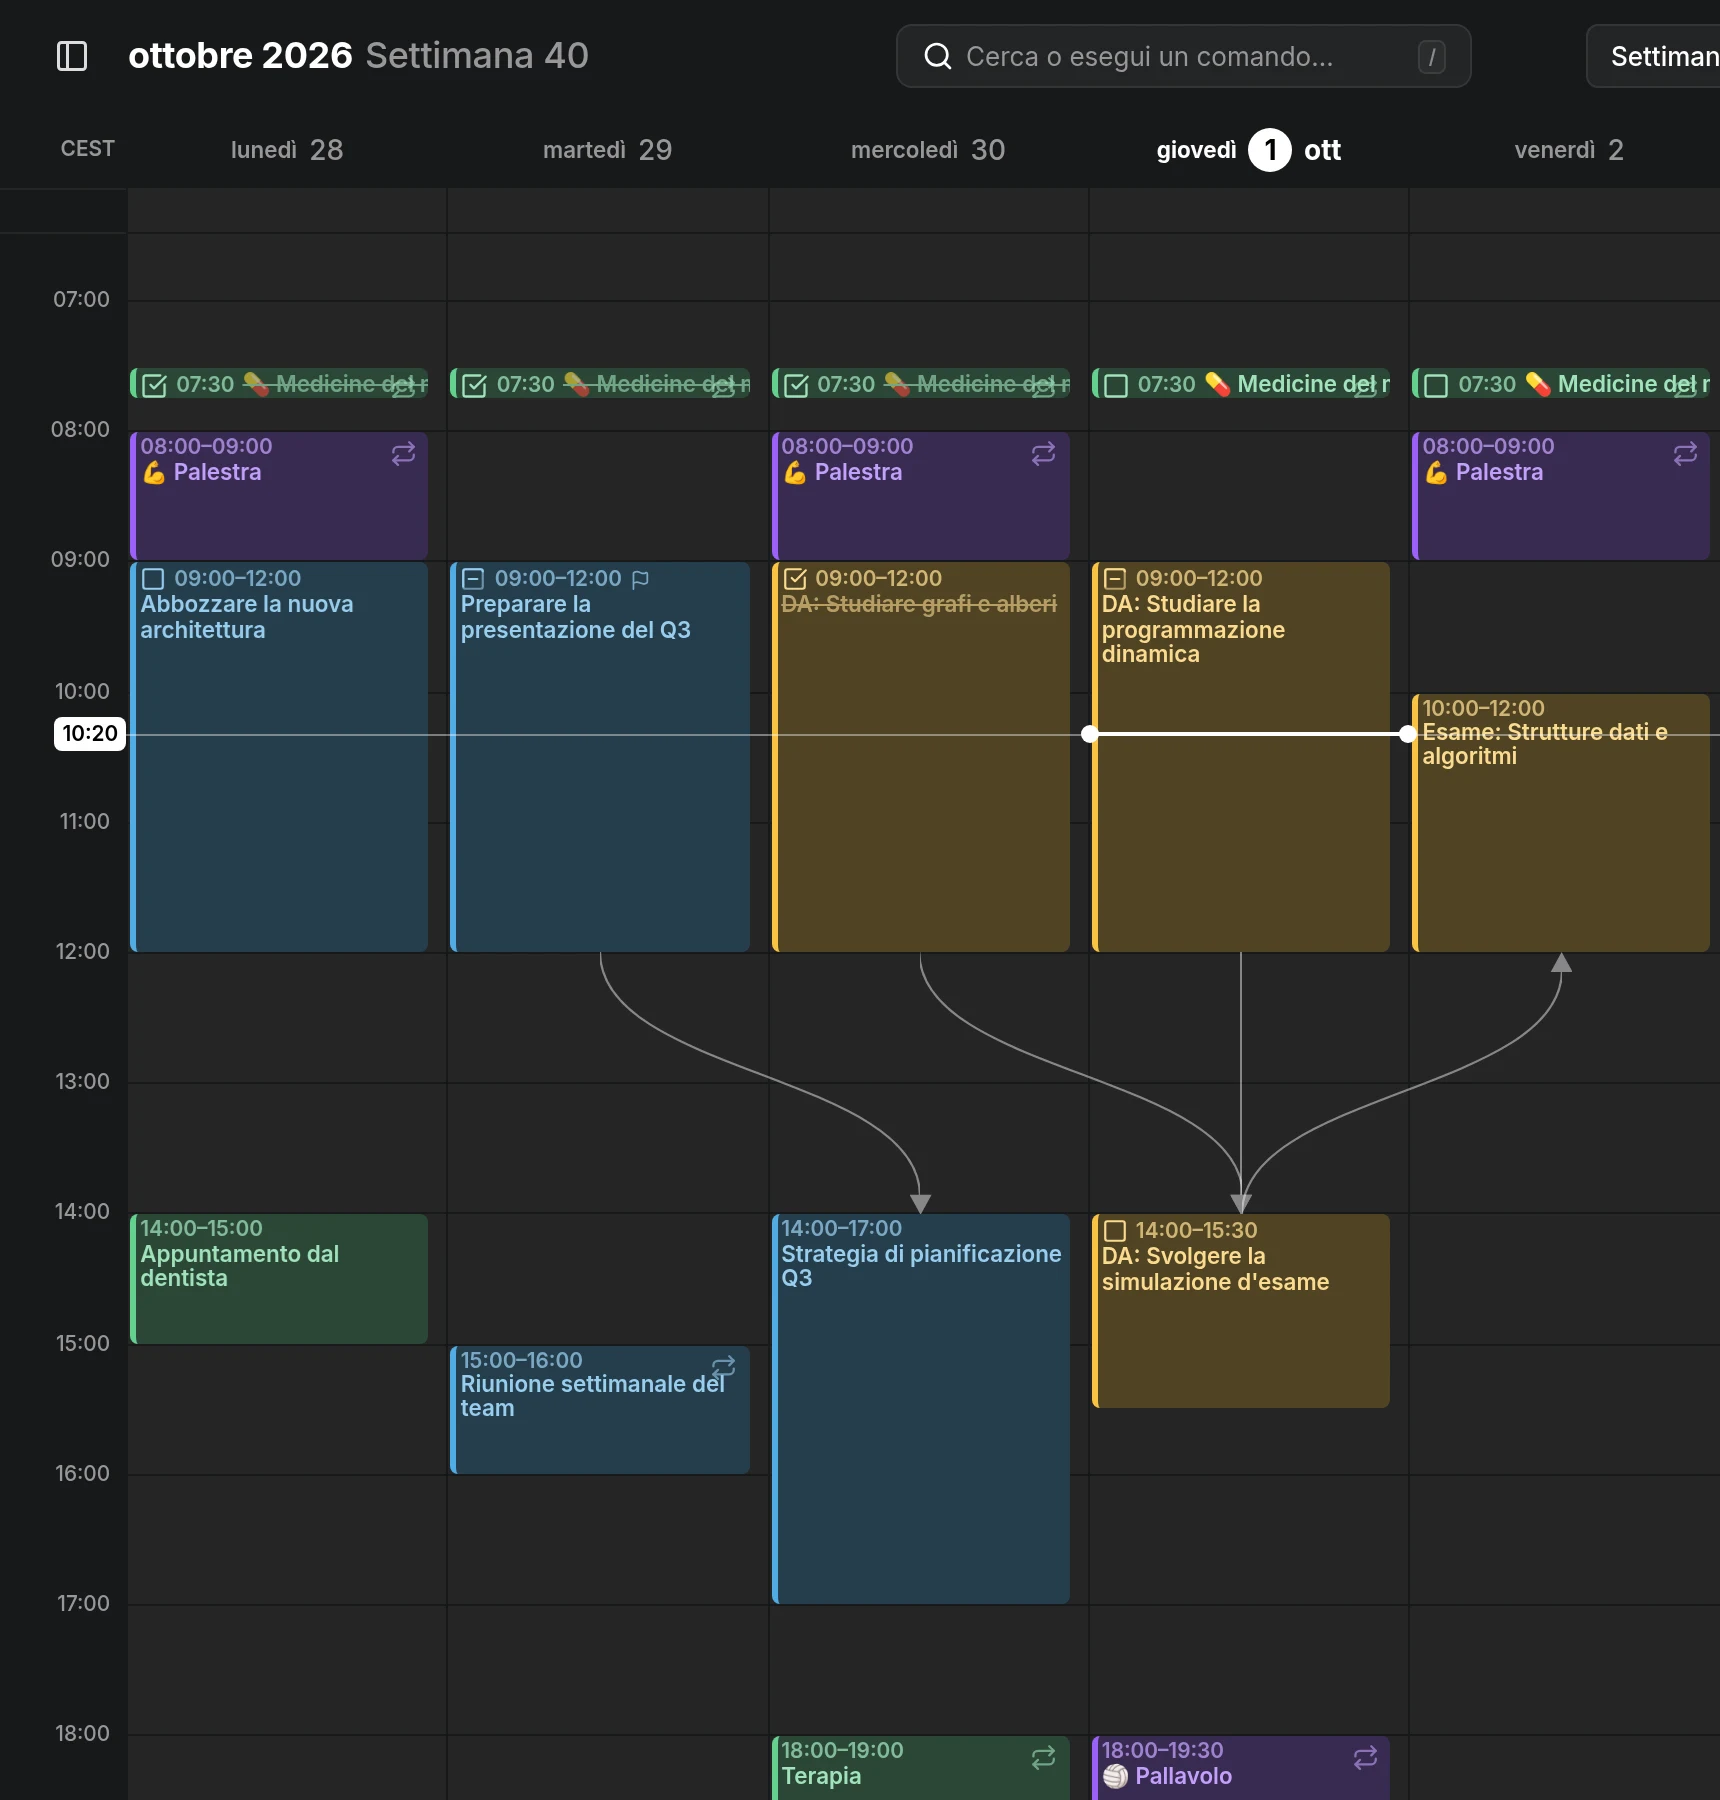Screen dimensions: 1720x1800
Task: Click the 10:20 current time marker
Action: (x=90, y=734)
